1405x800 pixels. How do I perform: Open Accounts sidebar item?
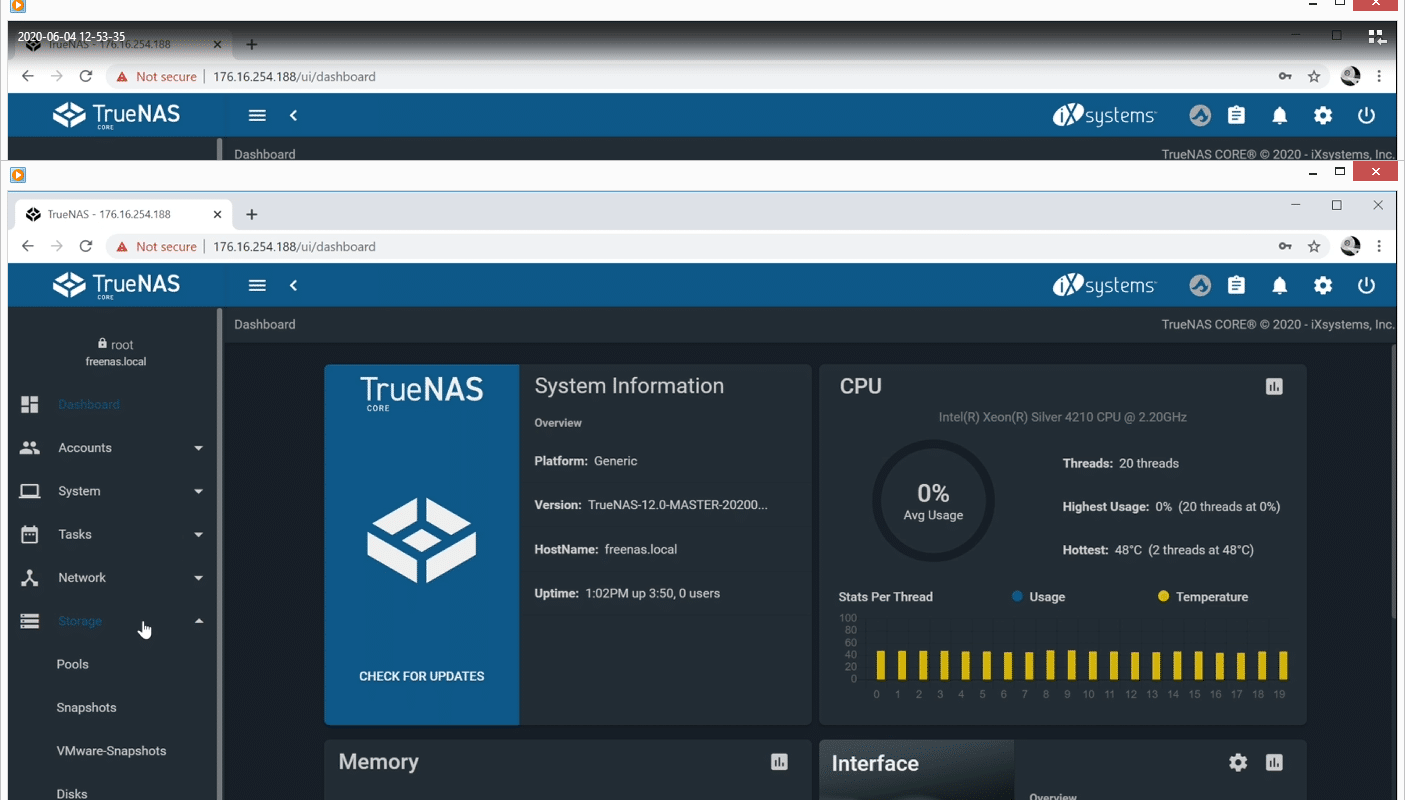(110, 448)
